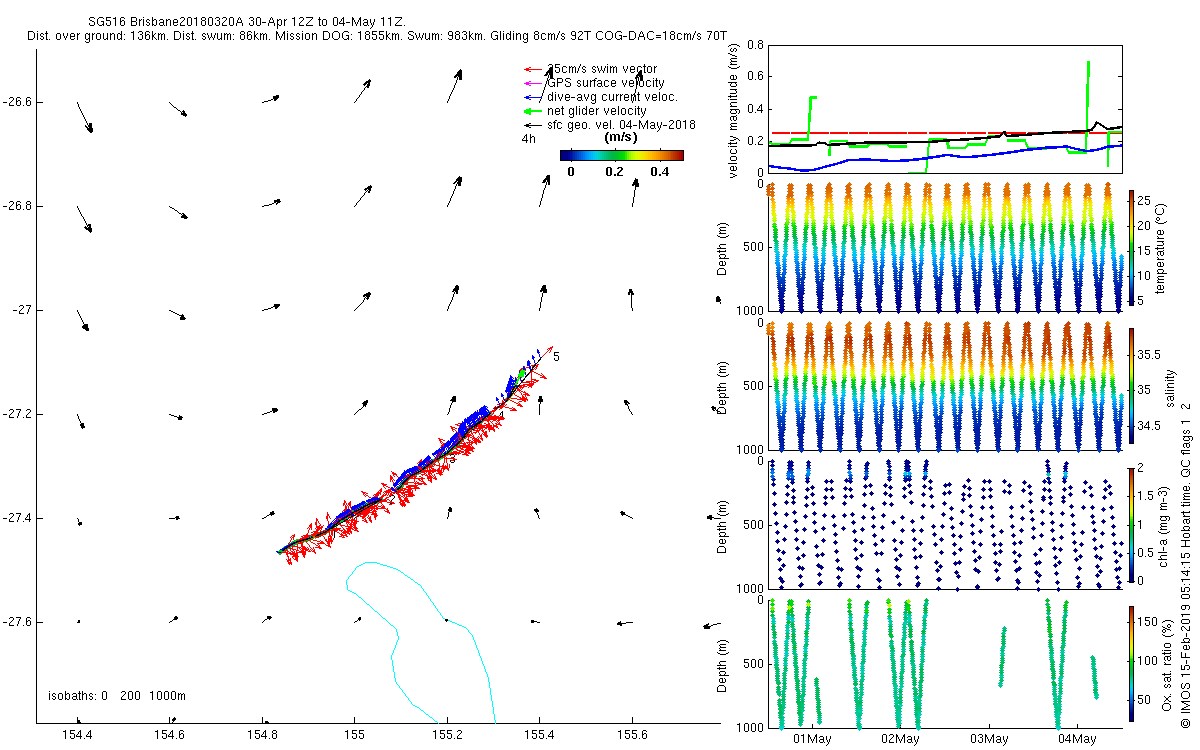
Task: Click the chl-a (mg m-3) colorbar
Action: point(1132,524)
